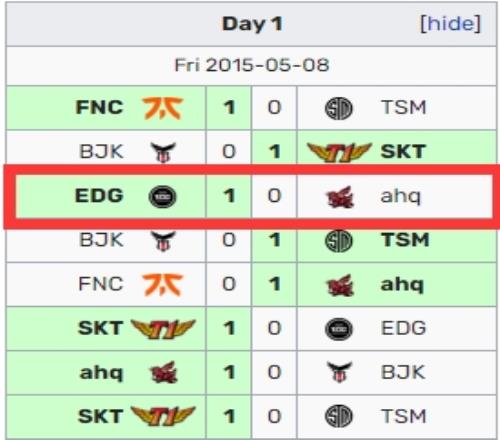The width and height of the screenshot is (500, 440).
Task: Click the Fnatic logo in first match row
Action: (162, 108)
